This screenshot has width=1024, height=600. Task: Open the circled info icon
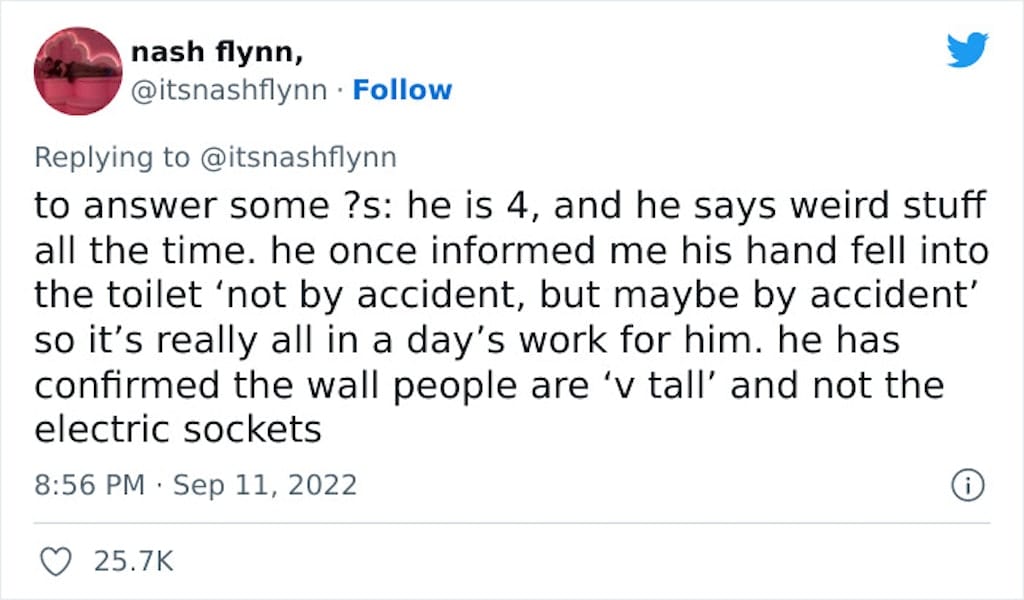[x=968, y=485]
